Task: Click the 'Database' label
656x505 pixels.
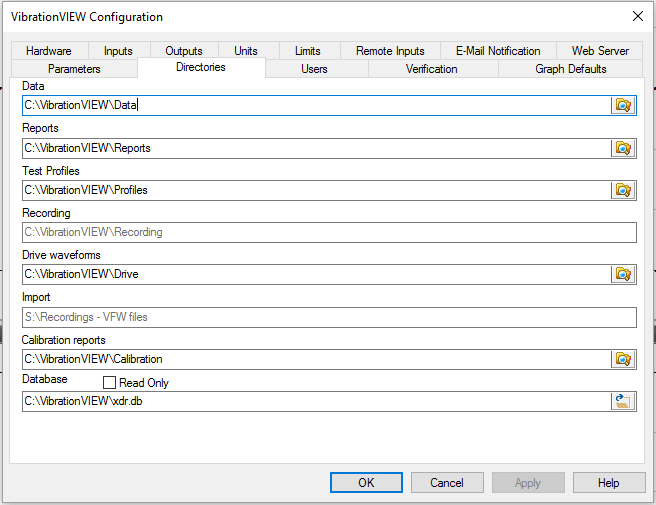Action: click(x=45, y=379)
